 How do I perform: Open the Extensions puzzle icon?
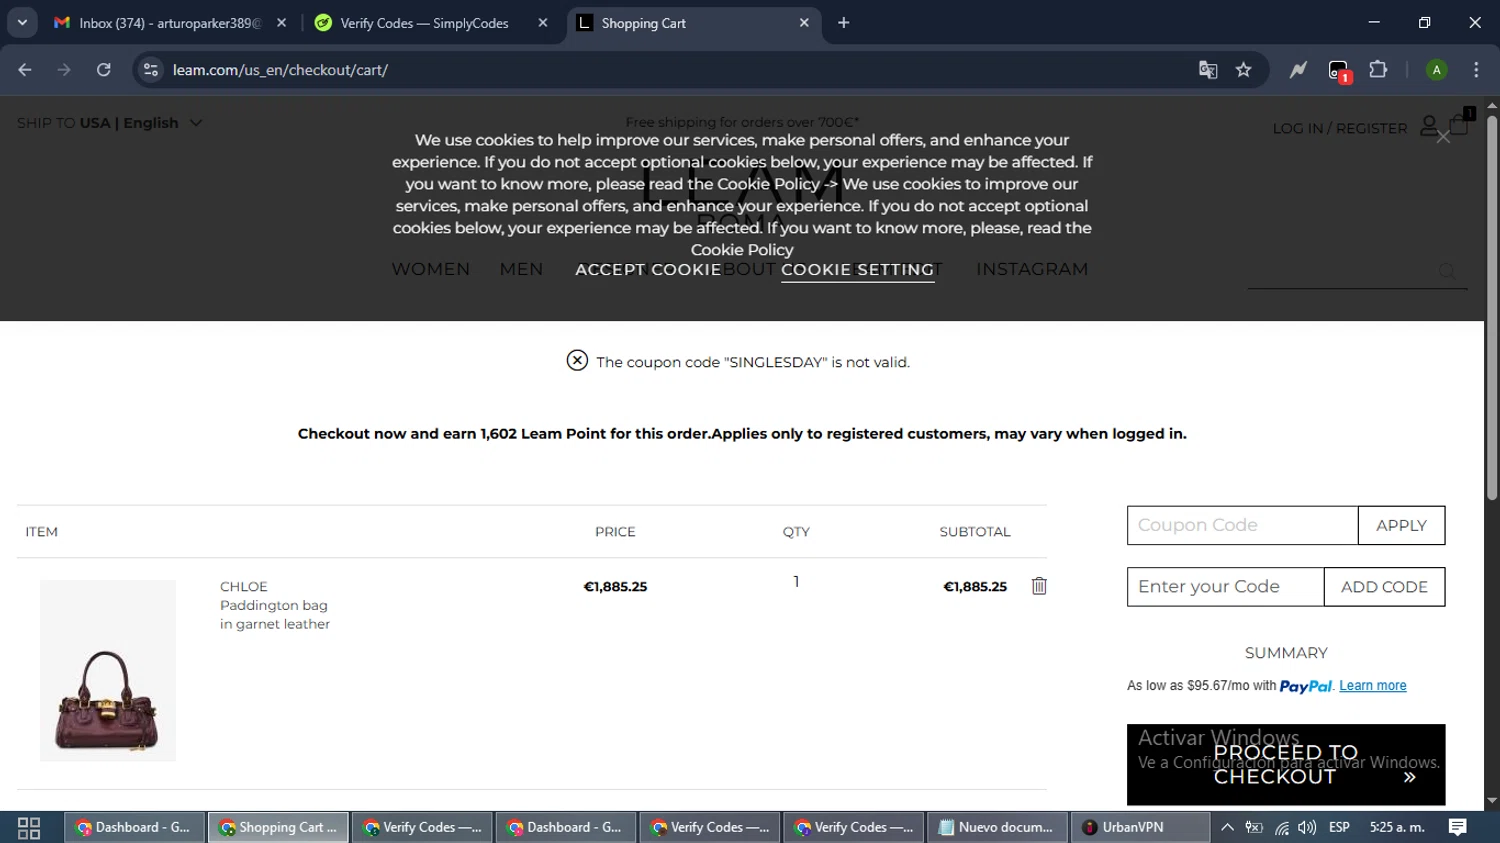click(1378, 70)
